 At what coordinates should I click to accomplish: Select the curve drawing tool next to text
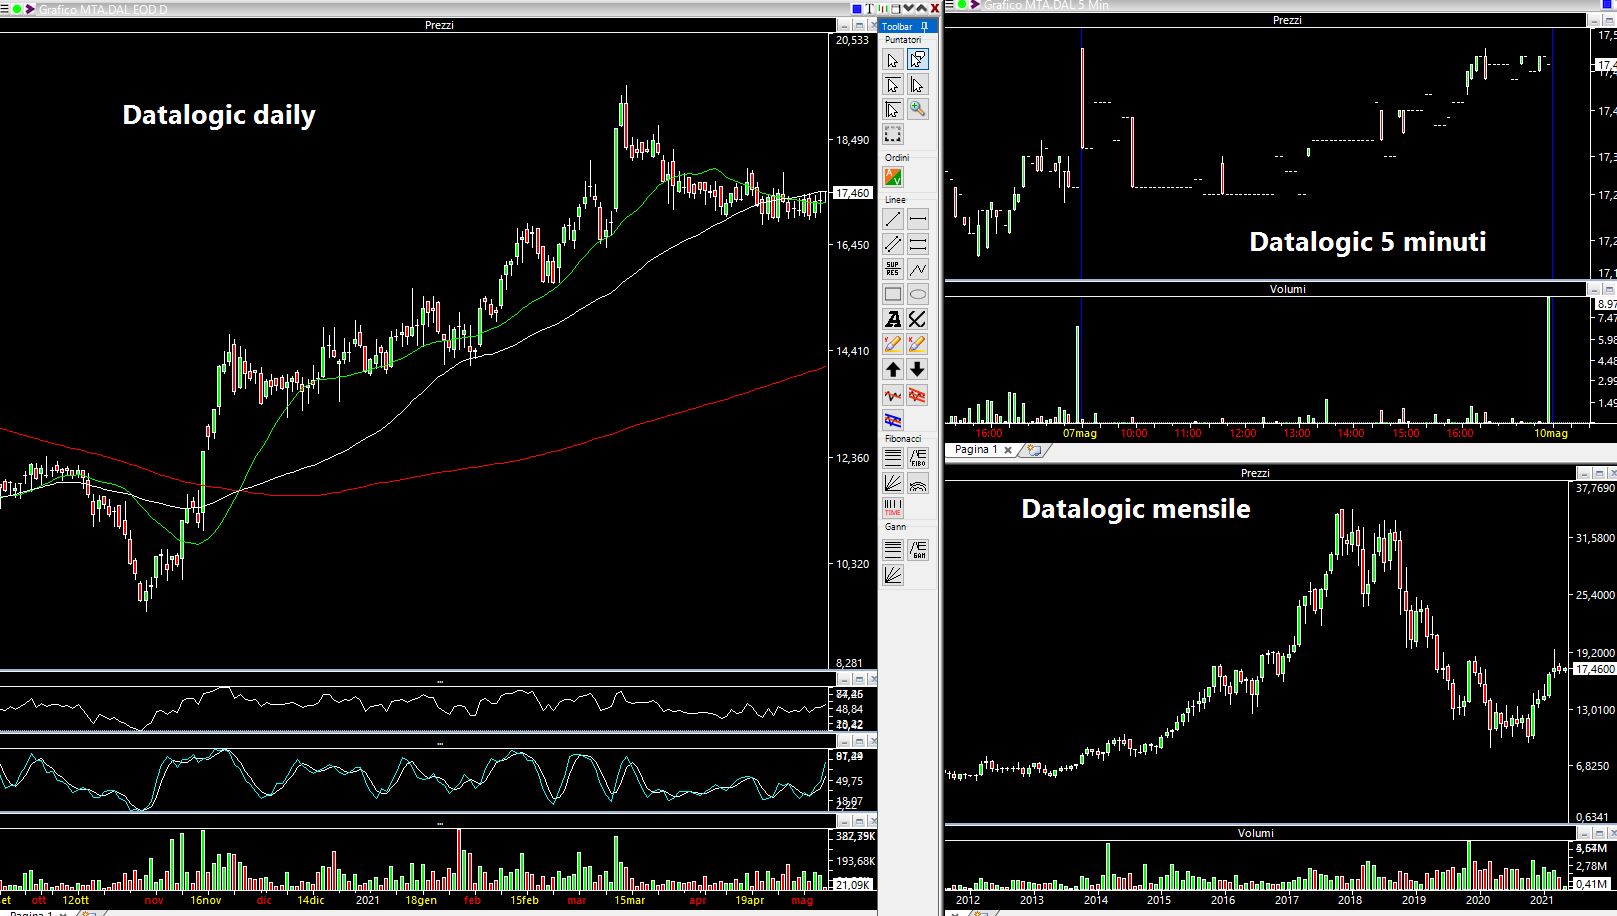coord(917,319)
